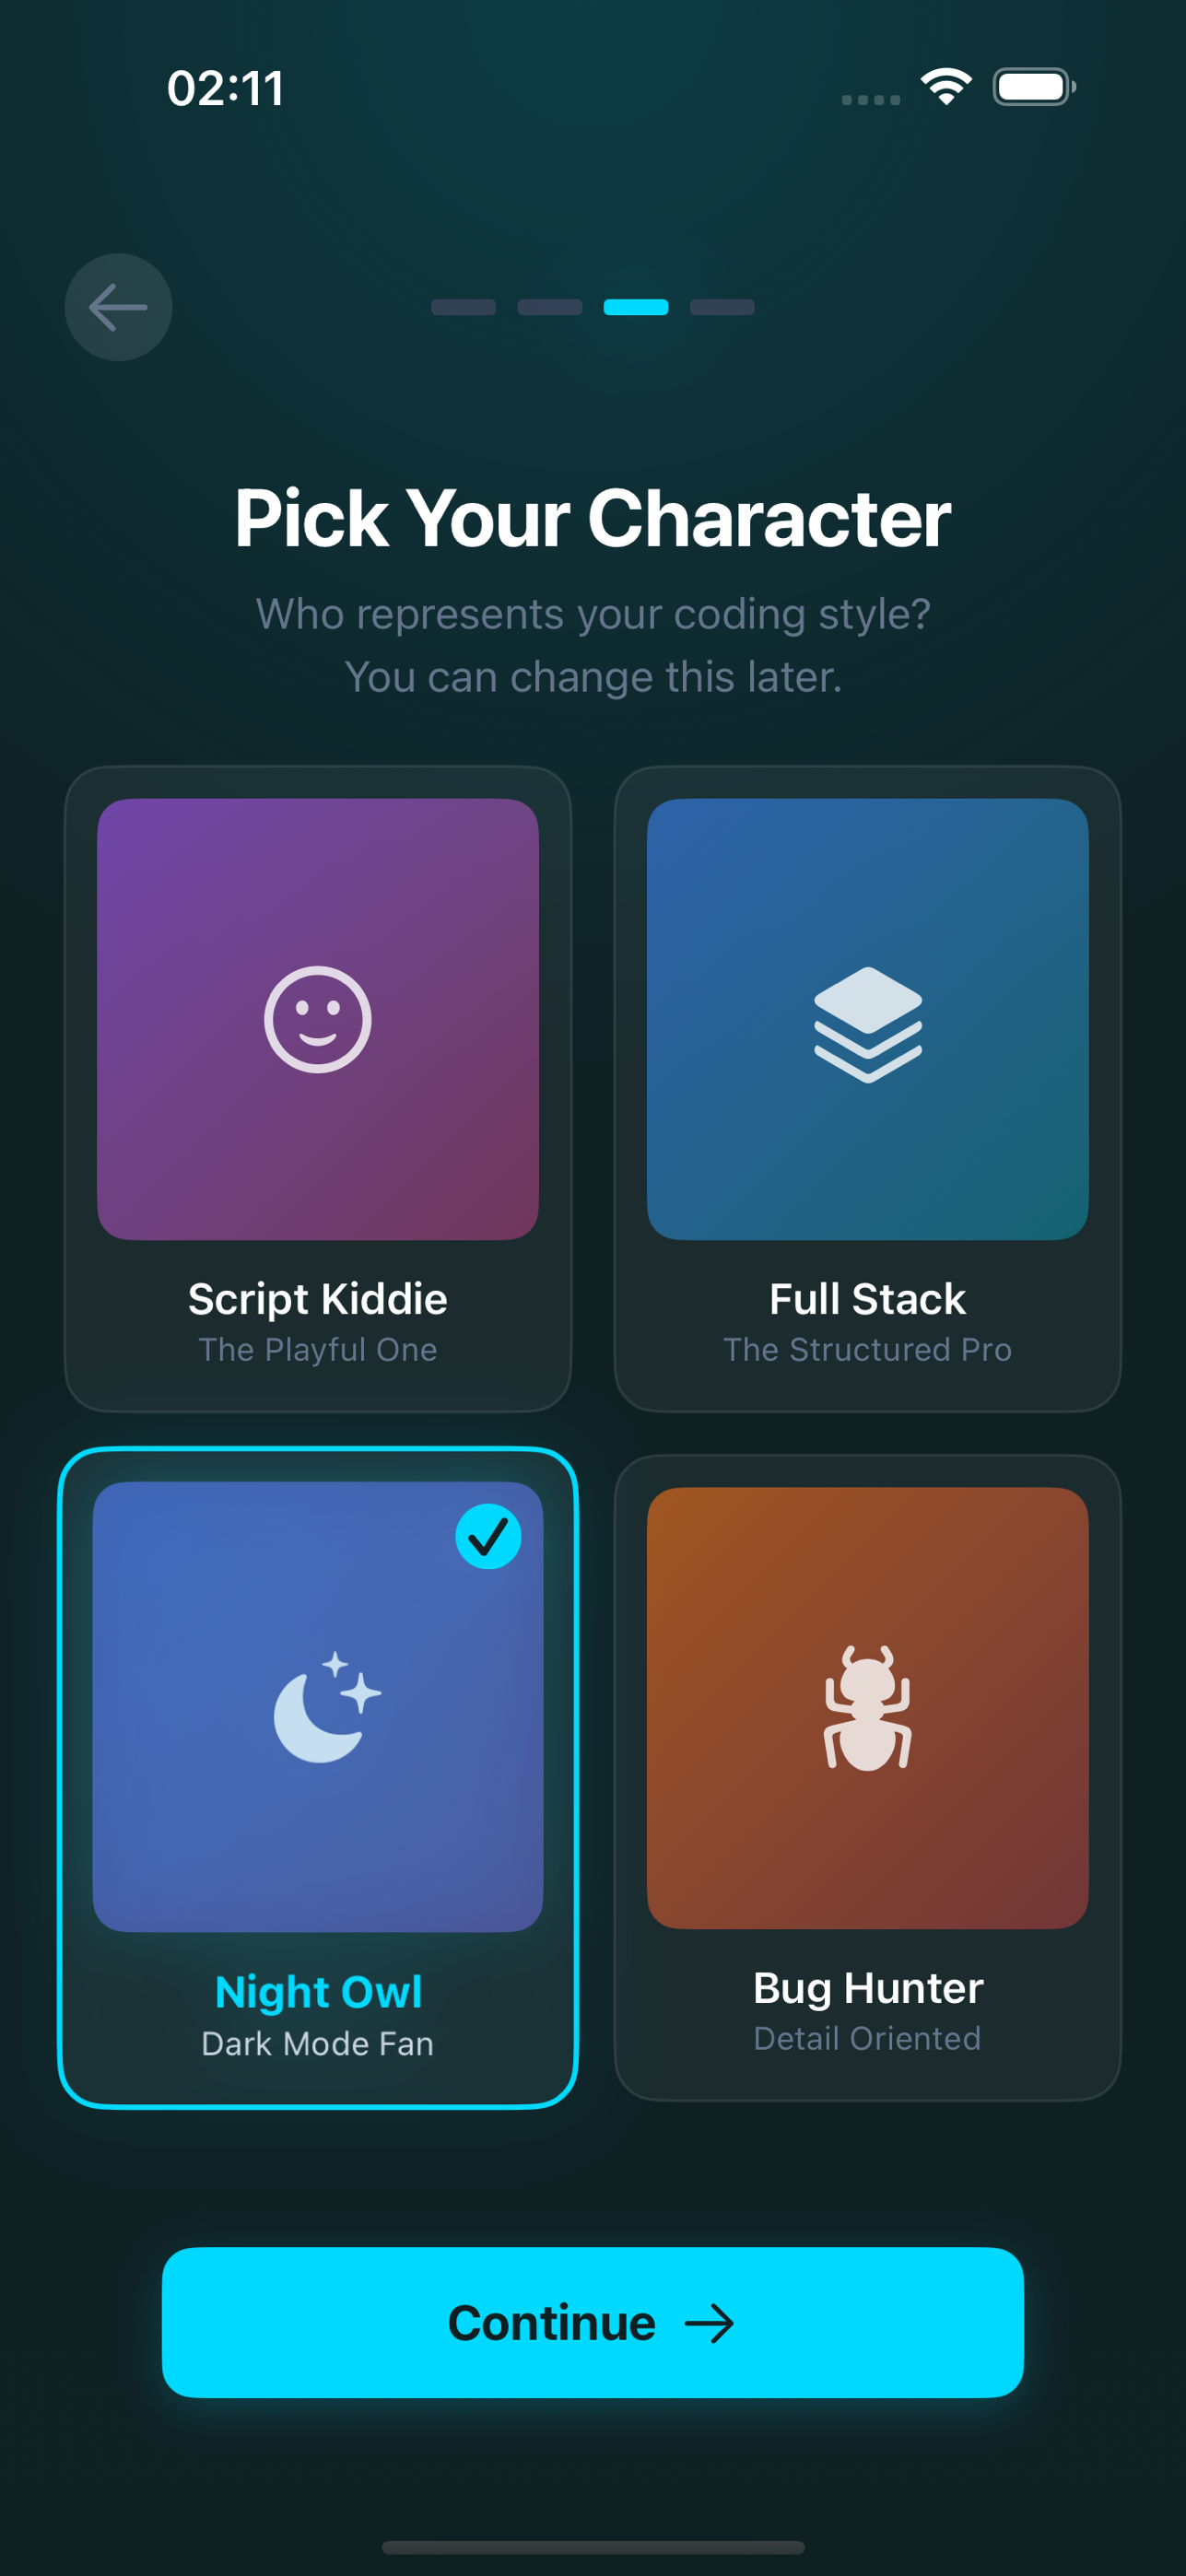This screenshot has height=2576, width=1186.
Task: Tap the home indicator bar
Action: [x=593, y=2547]
